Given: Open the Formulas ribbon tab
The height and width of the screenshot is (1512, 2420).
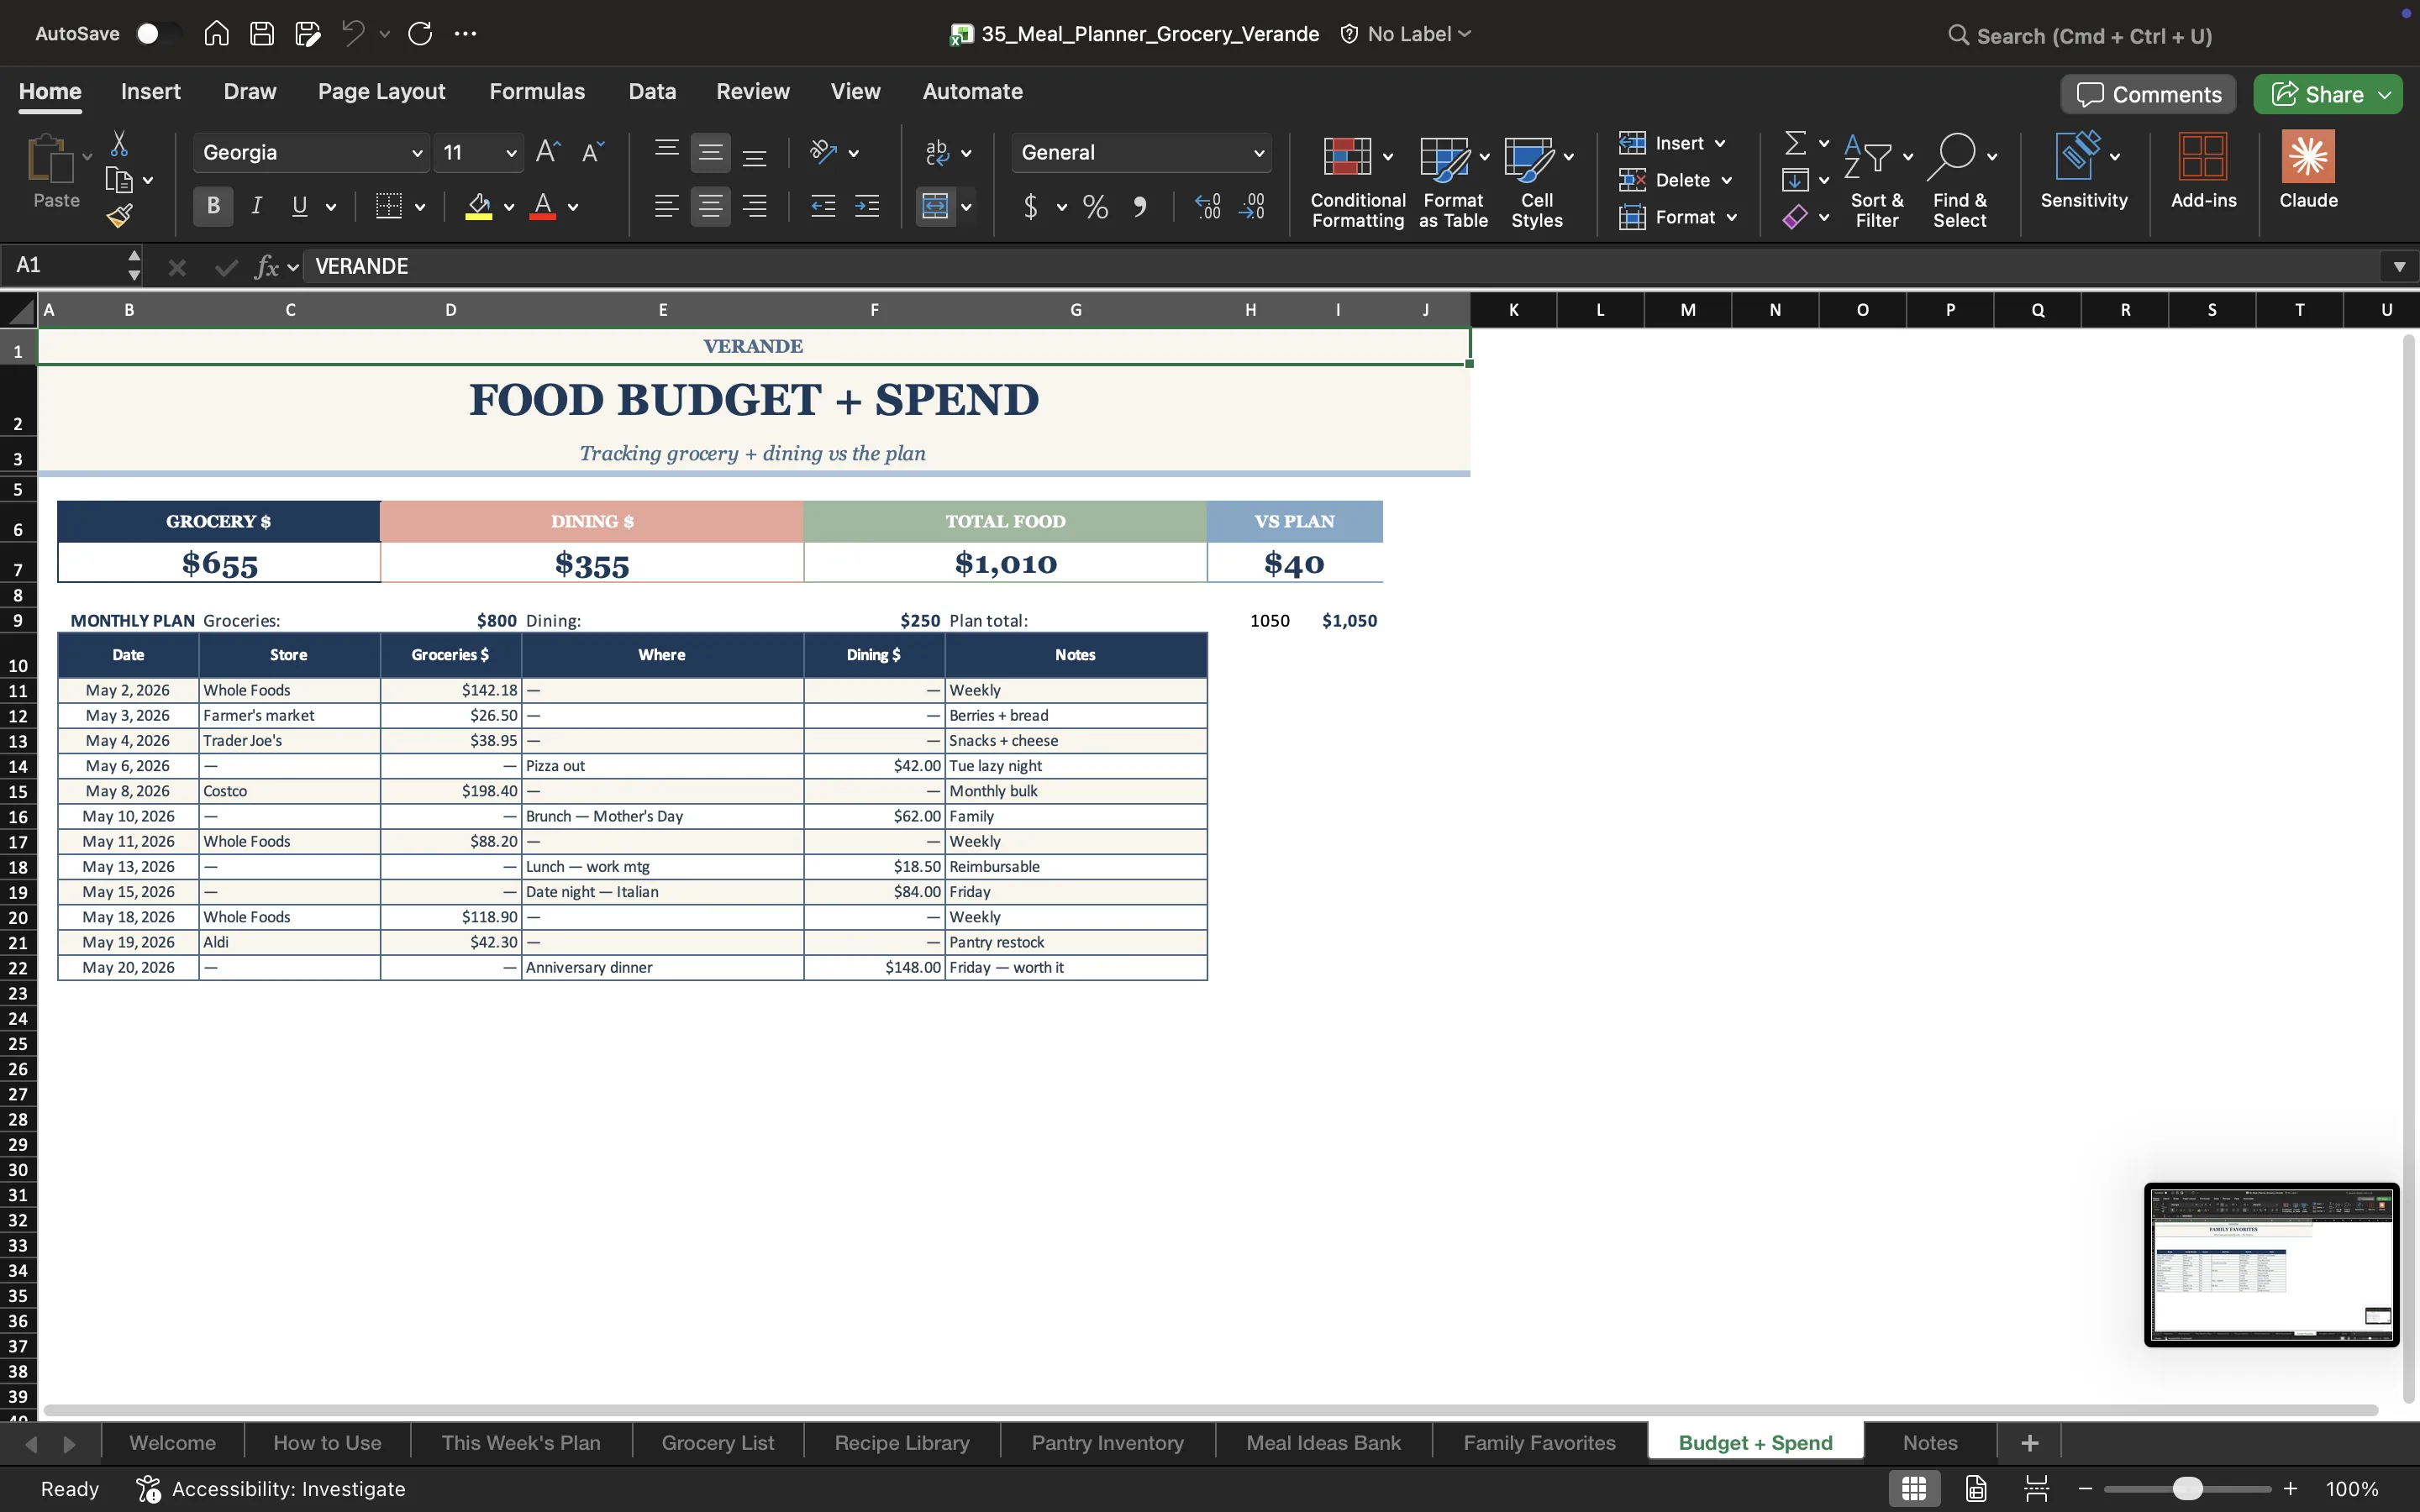Looking at the screenshot, I should point(537,91).
